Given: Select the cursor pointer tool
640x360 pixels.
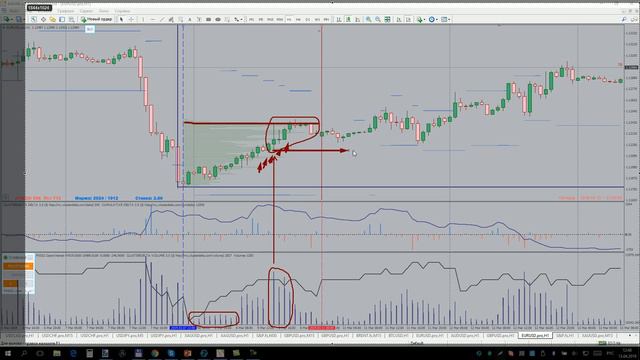Looking at the screenshot, I should click(x=121, y=19).
